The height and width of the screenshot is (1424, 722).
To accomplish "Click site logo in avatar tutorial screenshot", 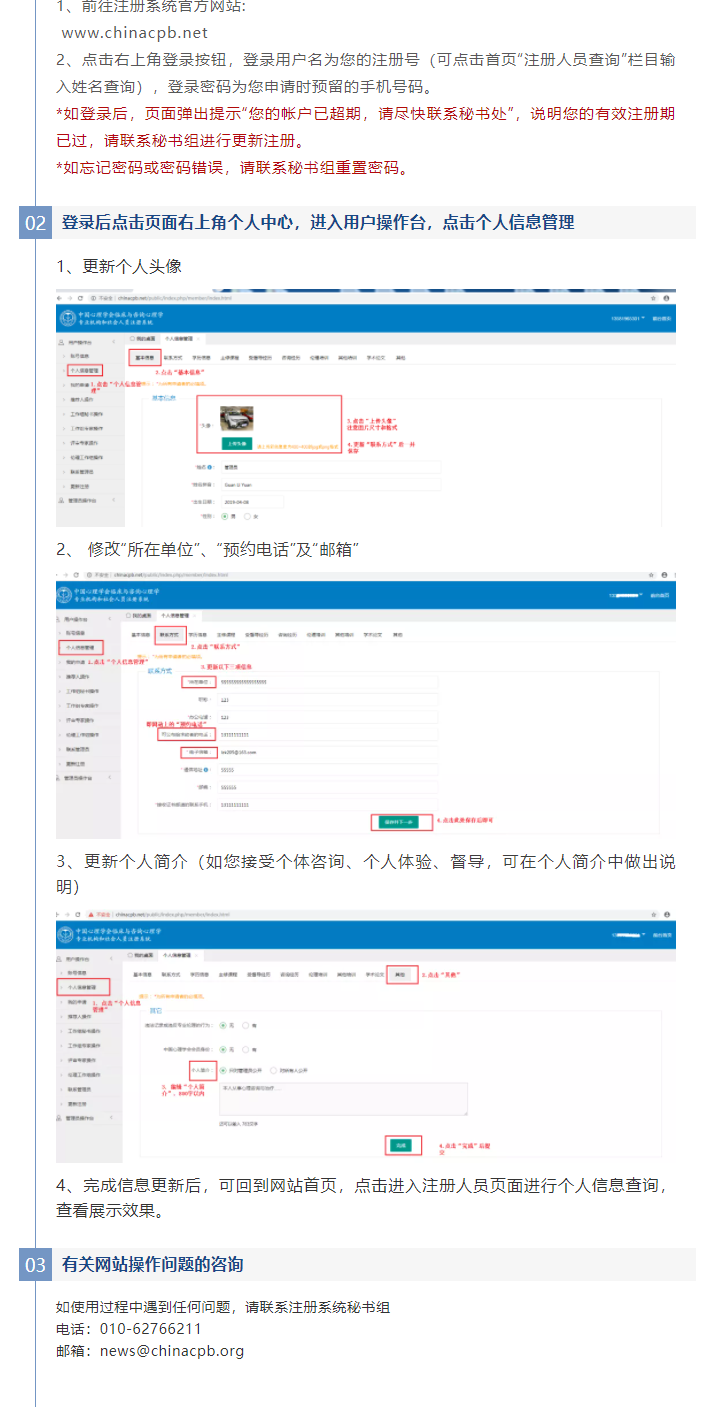I will tap(68, 318).
